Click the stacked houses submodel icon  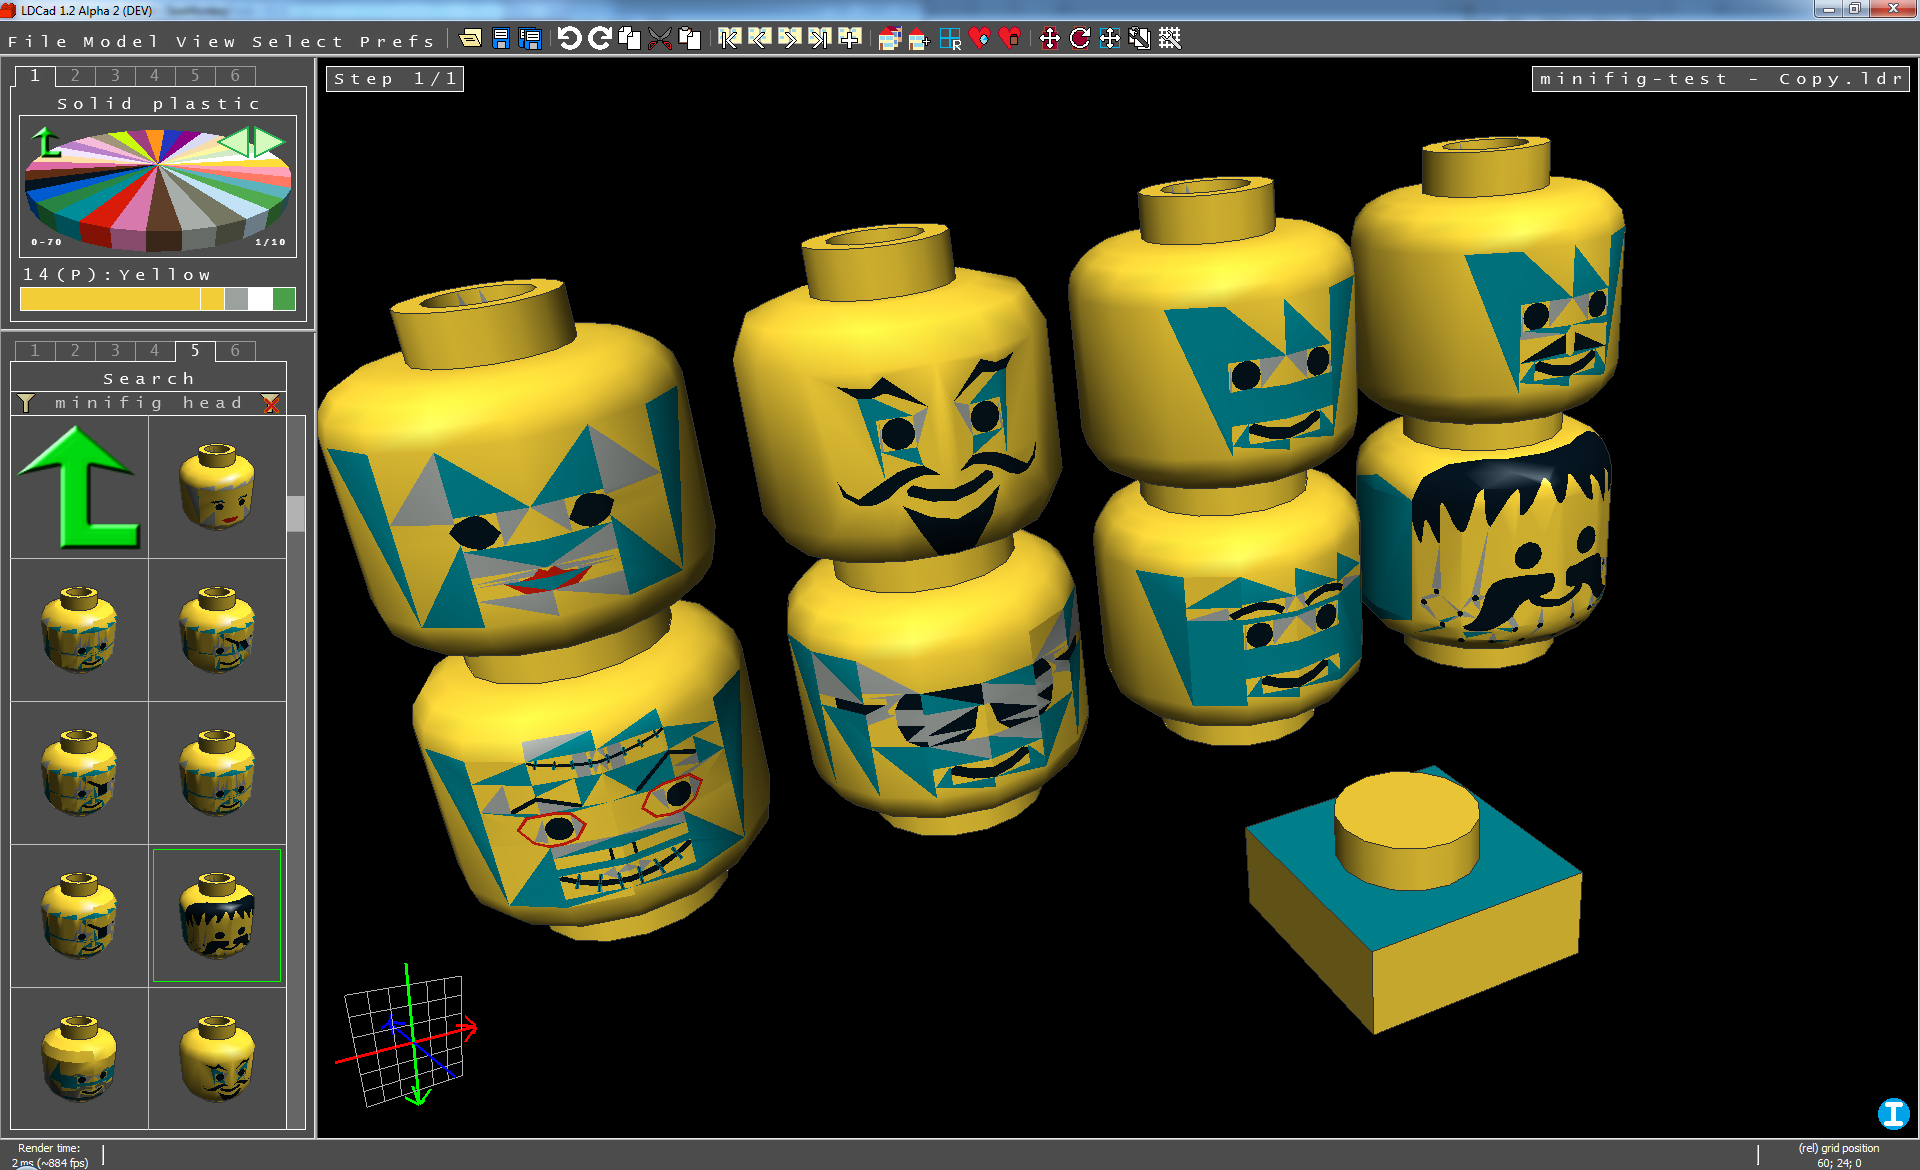click(889, 39)
